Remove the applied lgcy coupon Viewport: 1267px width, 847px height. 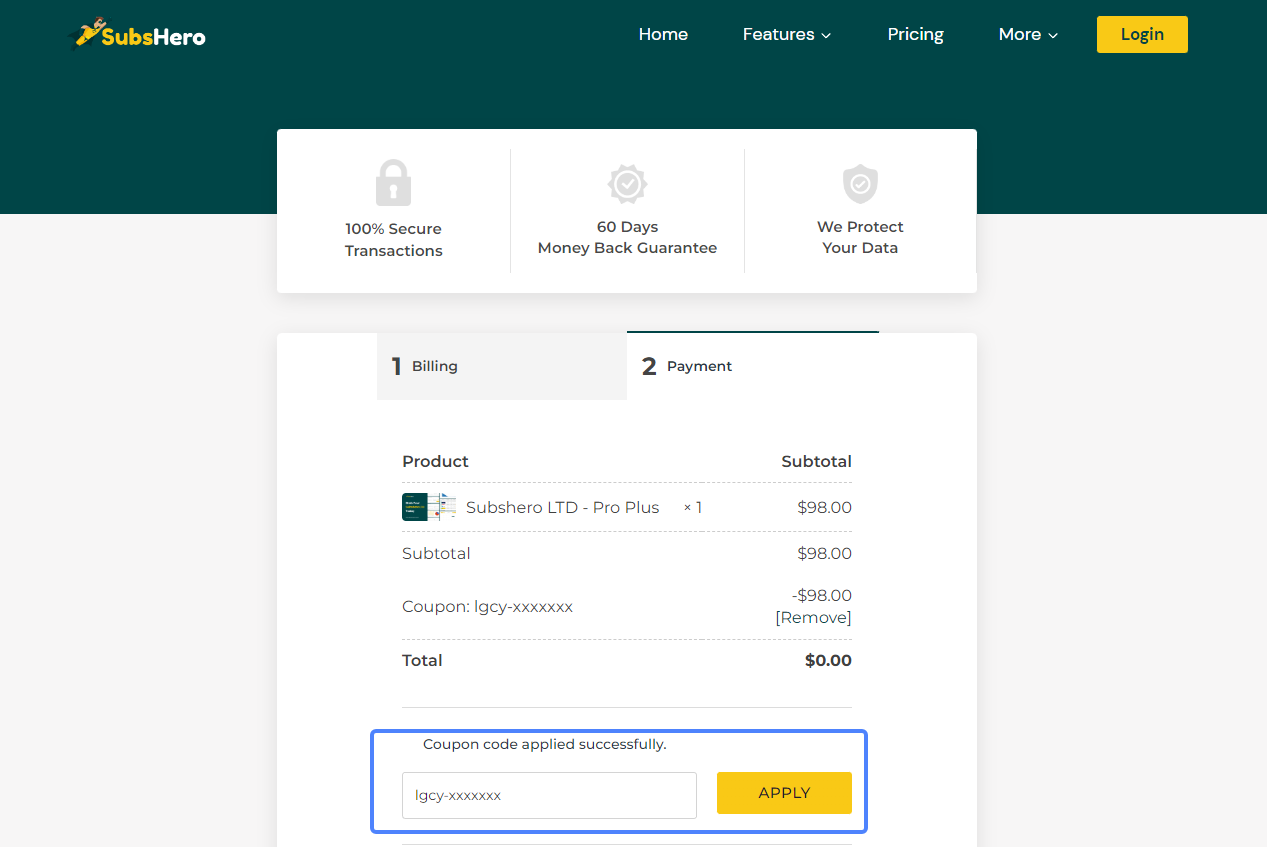click(813, 617)
